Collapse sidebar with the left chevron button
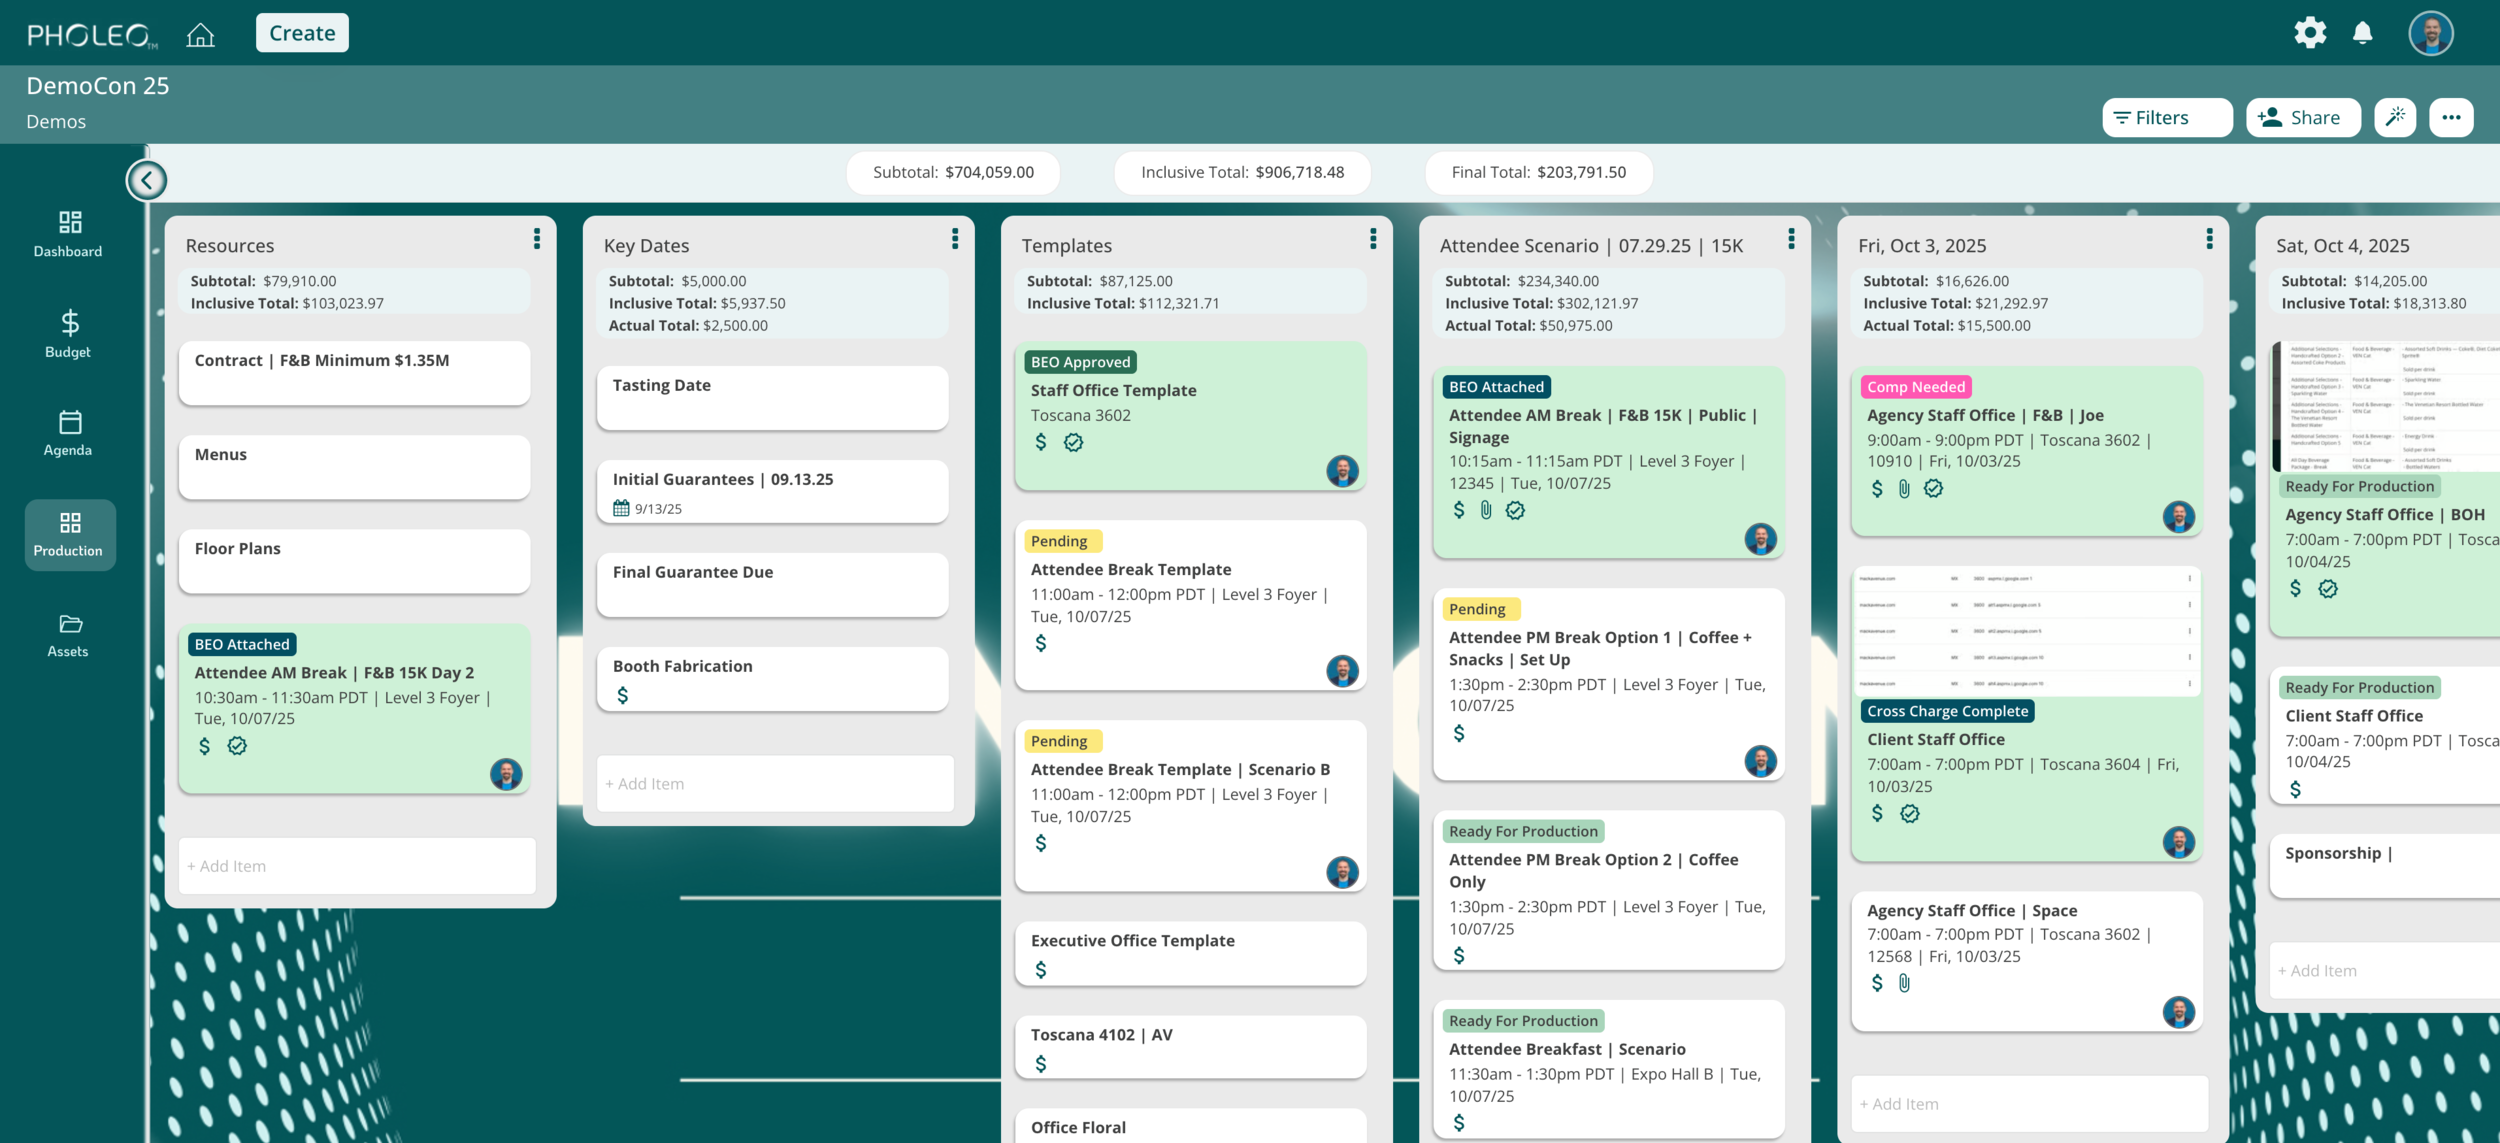The image size is (2500, 1143). click(147, 180)
